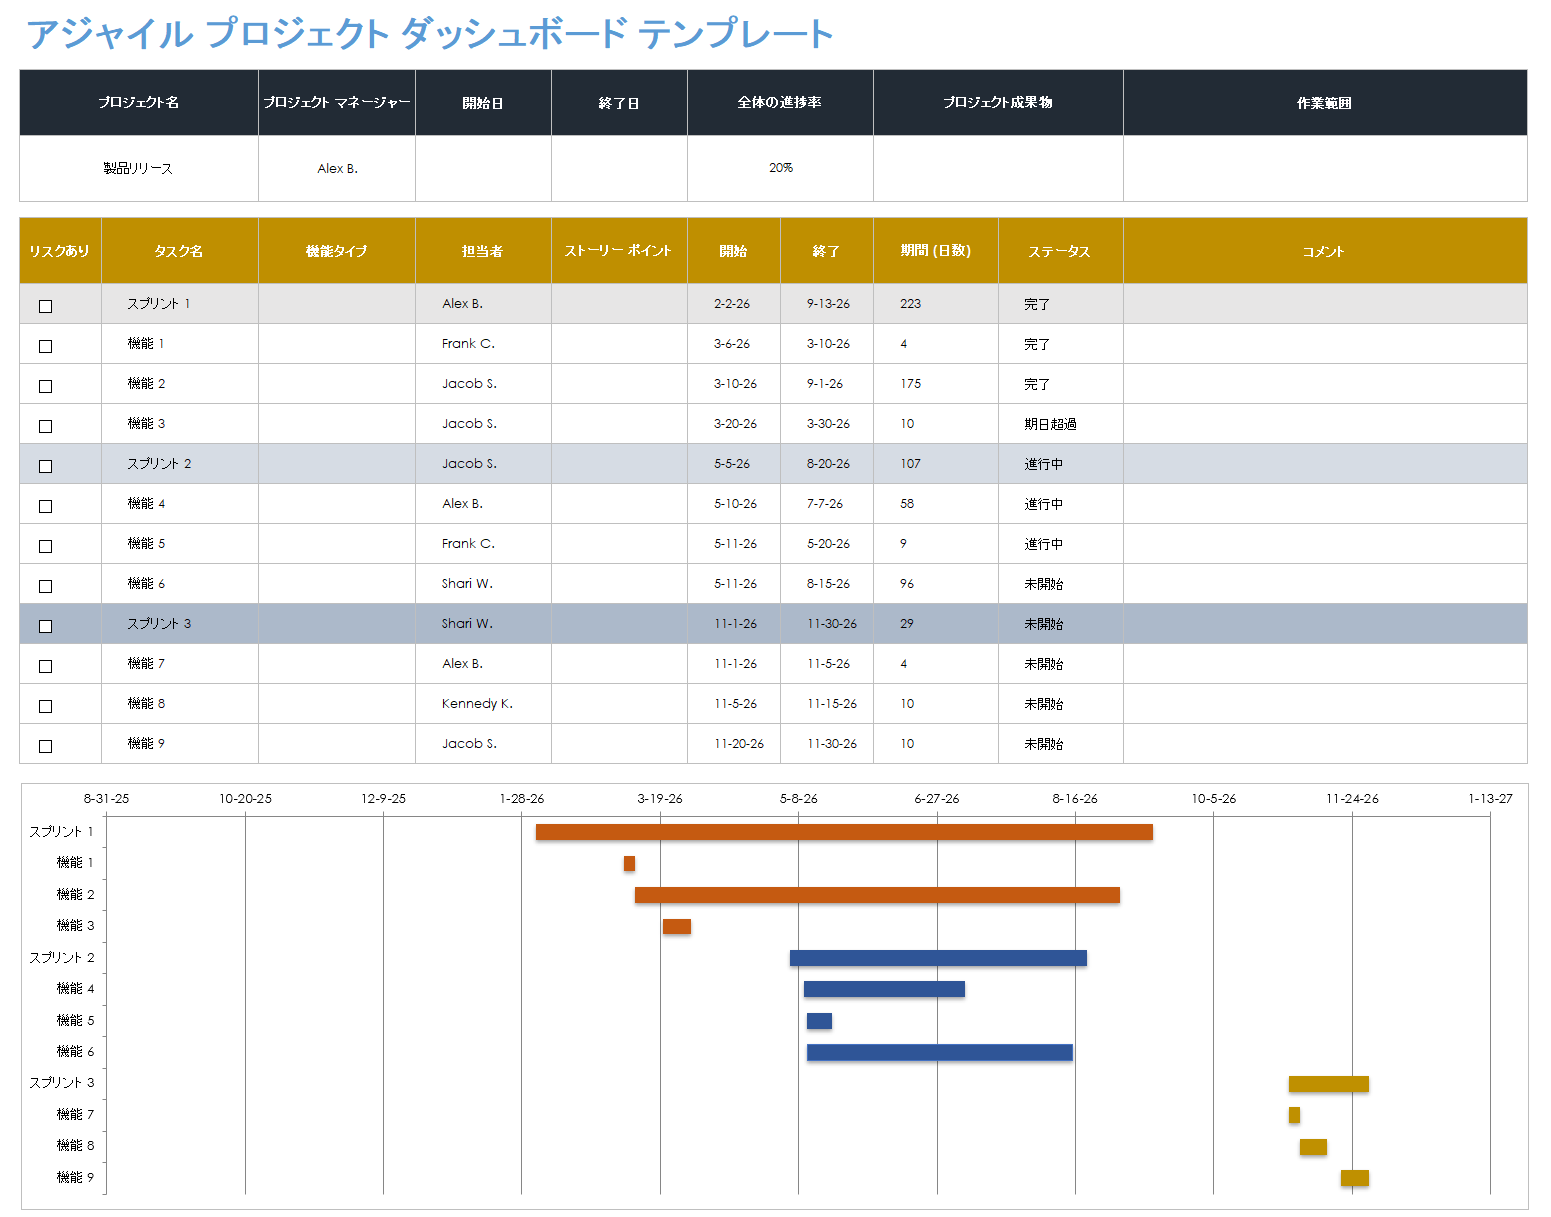1551x1217 pixels.
Task: Click the 機能 2 orange Gantt bar
Action: click(877, 895)
